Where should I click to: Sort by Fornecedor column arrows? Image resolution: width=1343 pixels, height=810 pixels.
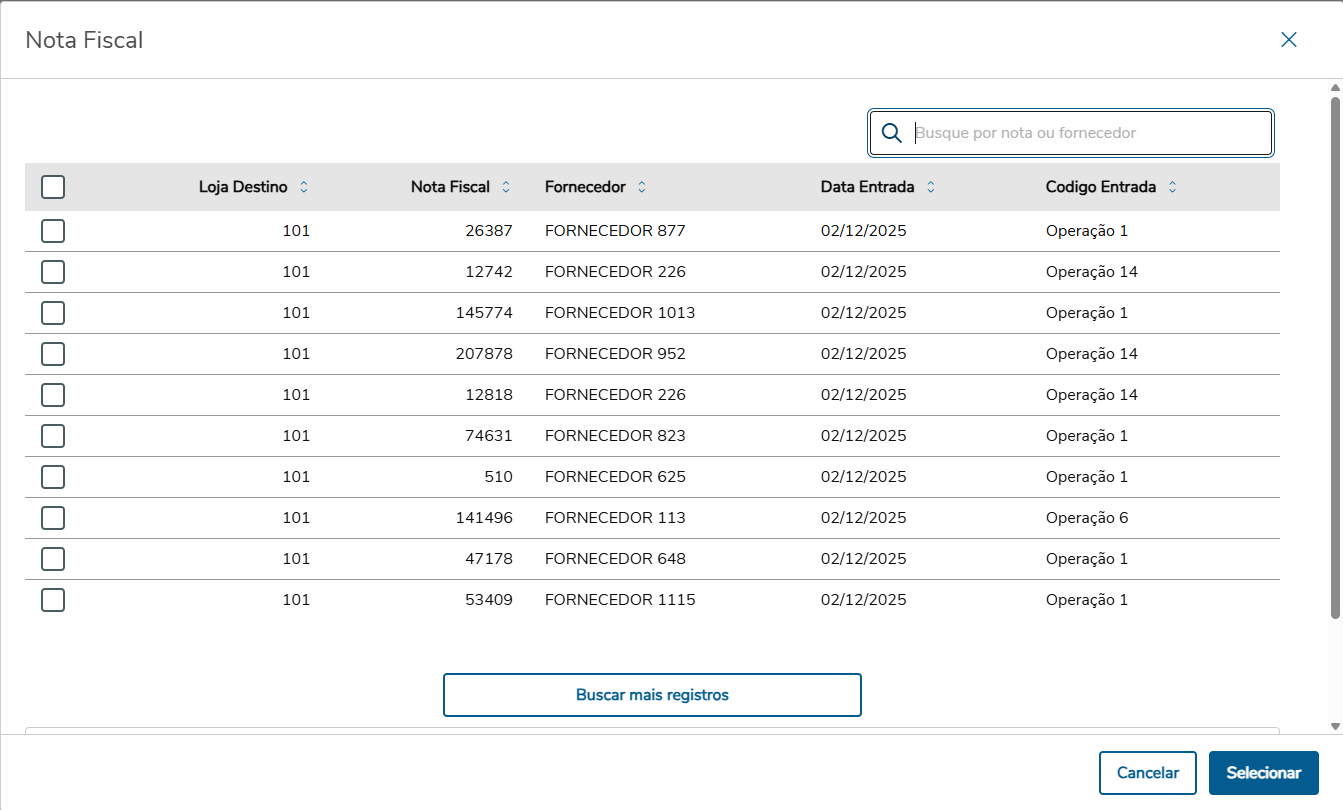[x=642, y=187]
